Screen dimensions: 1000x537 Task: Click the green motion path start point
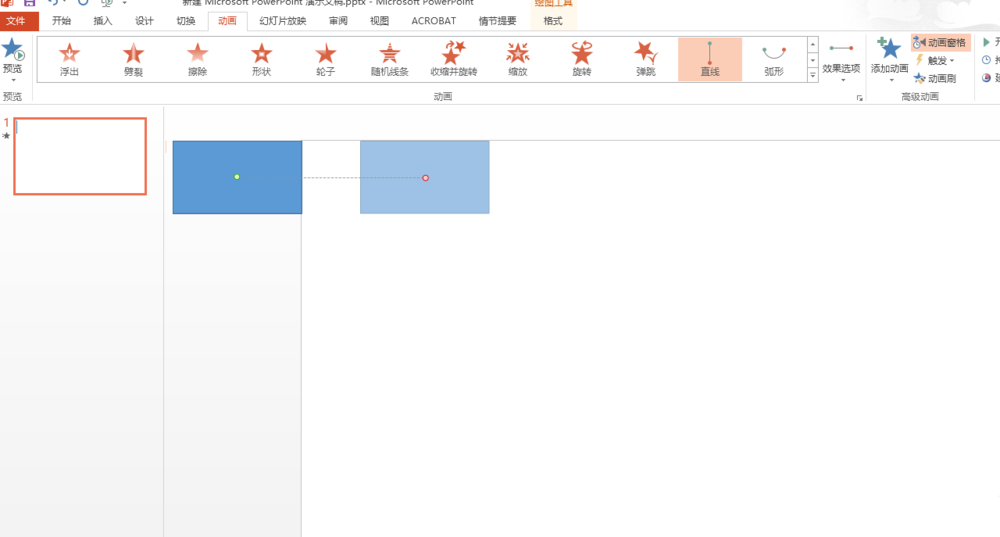pos(237,177)
